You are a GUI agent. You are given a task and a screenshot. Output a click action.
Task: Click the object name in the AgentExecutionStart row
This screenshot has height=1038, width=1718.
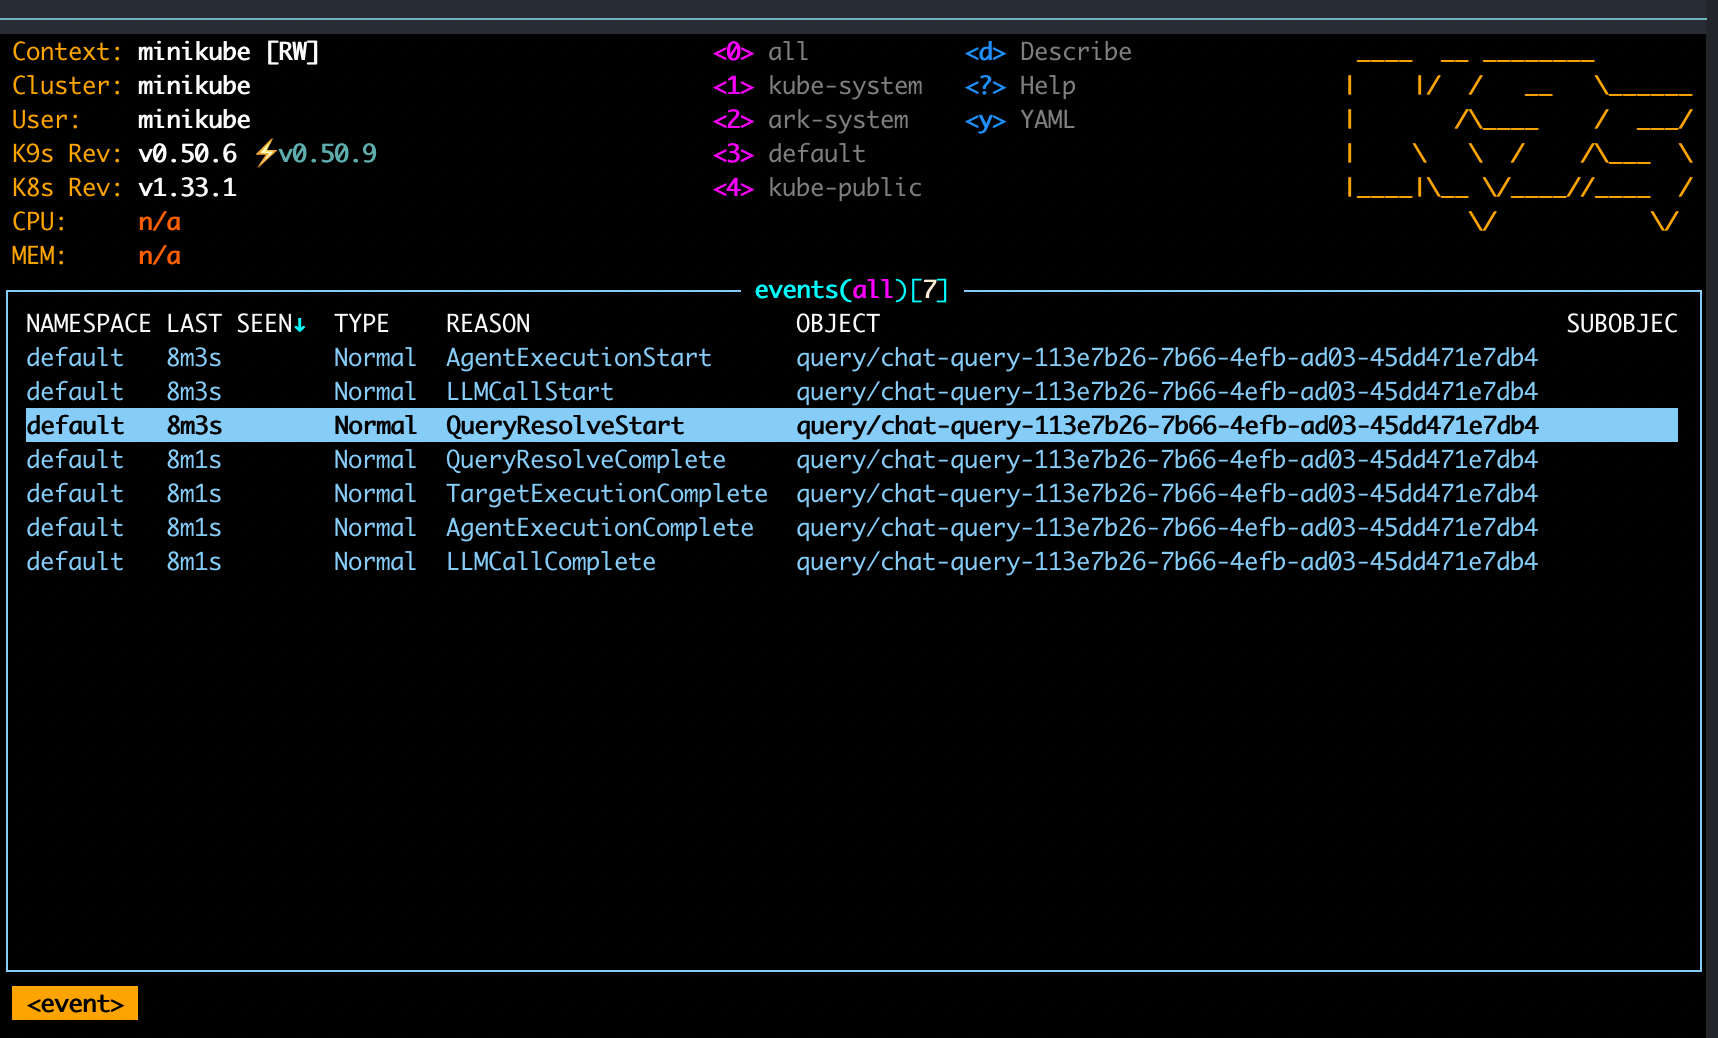(1167, 358)
